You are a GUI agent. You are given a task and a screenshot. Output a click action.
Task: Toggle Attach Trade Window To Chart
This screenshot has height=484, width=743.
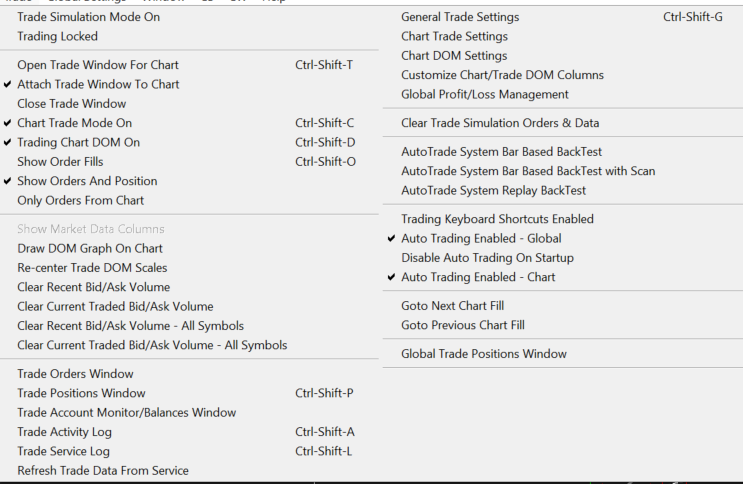click(98, 84)
